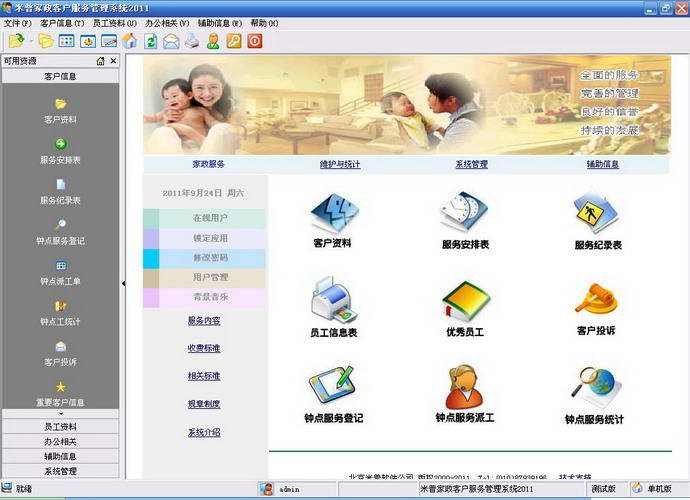Open the 服务内容 link

pos(204,321)
